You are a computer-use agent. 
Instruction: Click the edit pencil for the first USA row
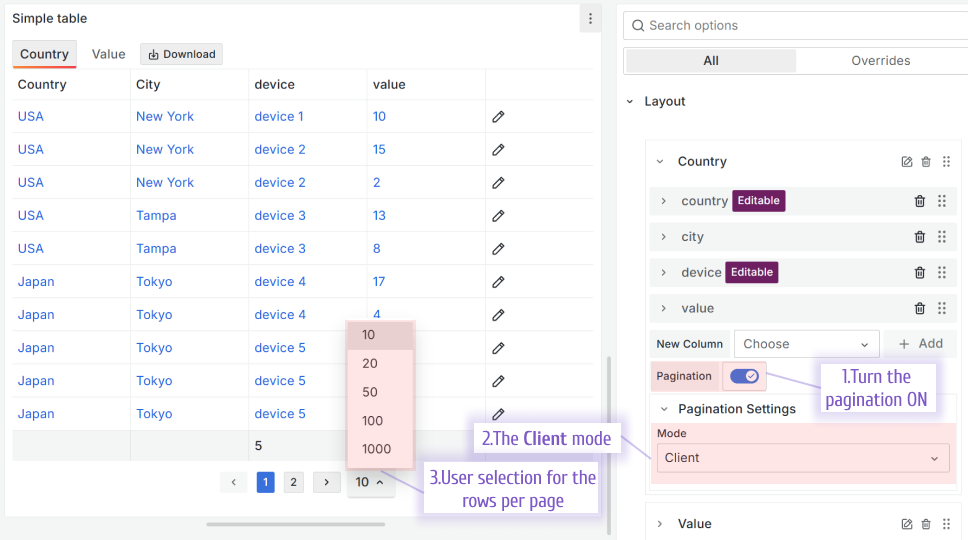[x=498, y=117]
